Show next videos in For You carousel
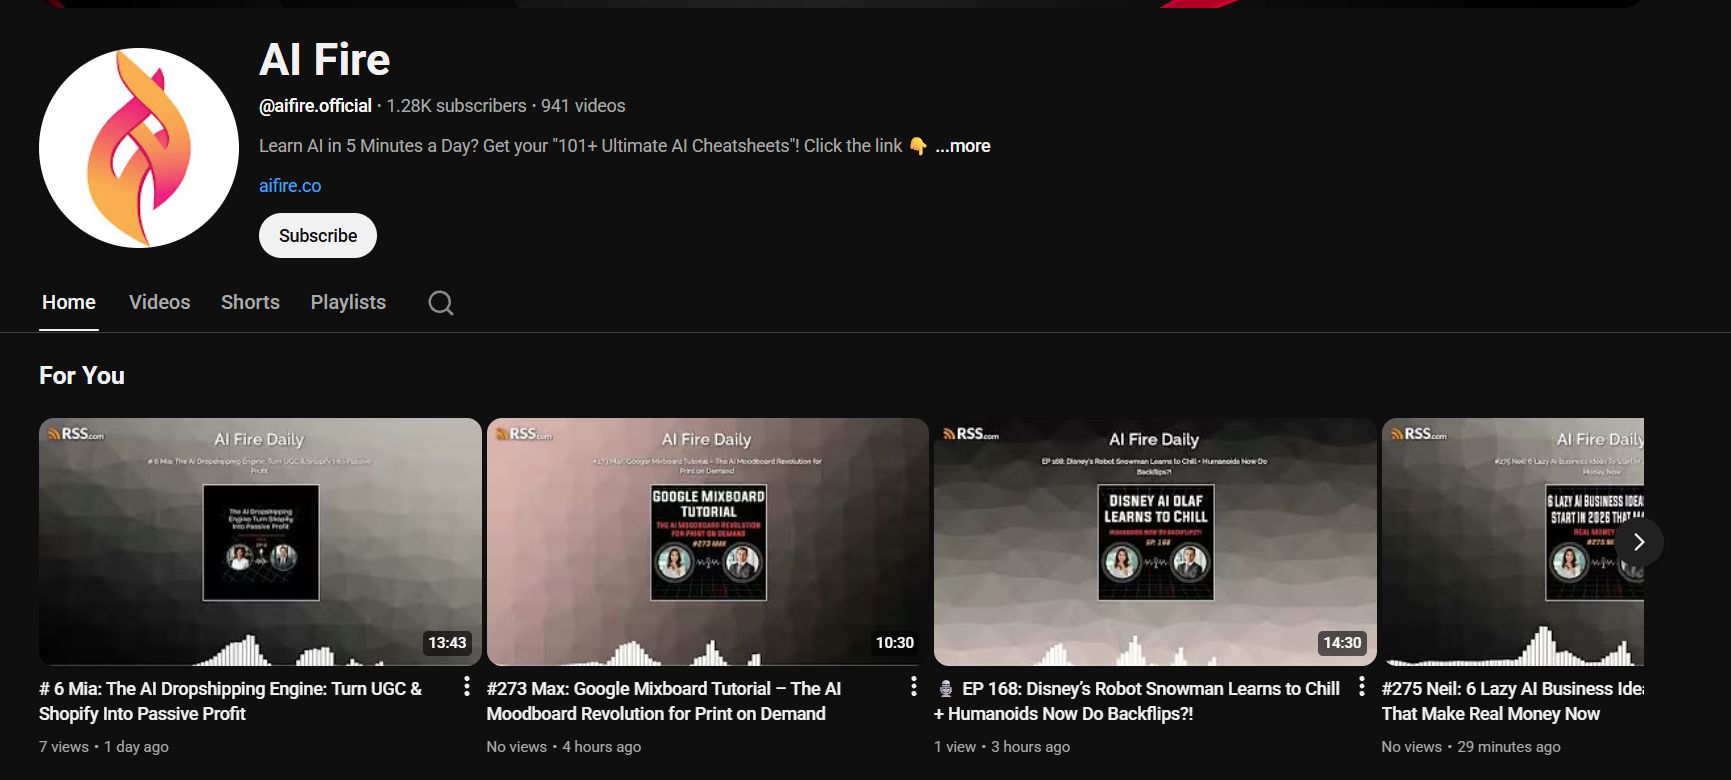The height and width of the screenshot is (780, 1731). click(1638, 542)
